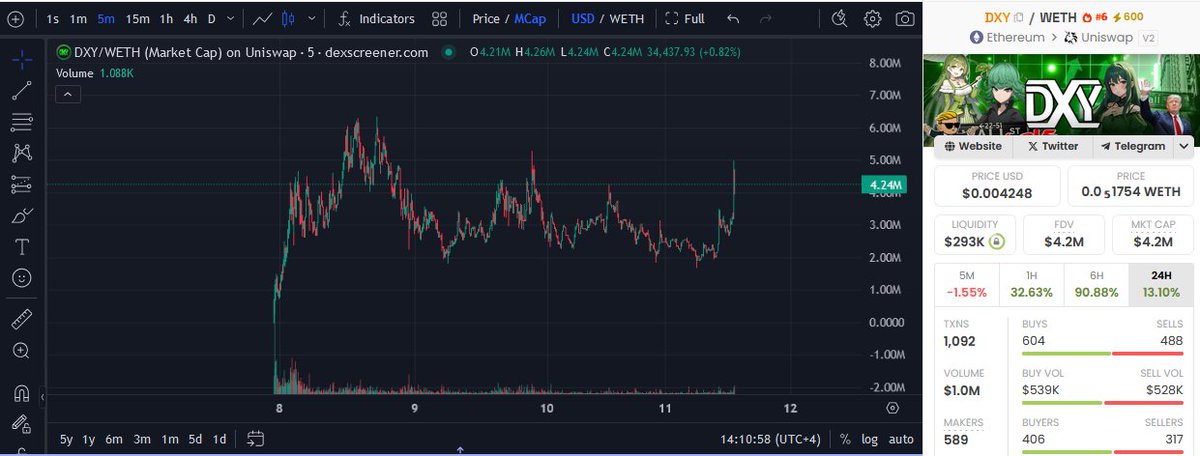This screenshot has width=1200, height=456.
Task: Open the go-to-date calendar icon
Action: tap(255, 438)
